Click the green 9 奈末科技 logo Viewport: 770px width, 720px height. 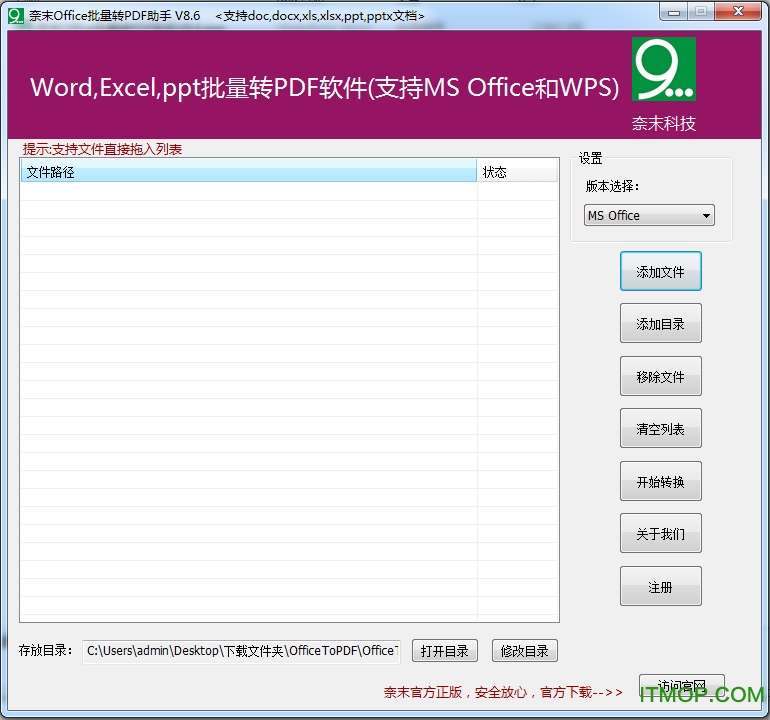coord(663,69)
